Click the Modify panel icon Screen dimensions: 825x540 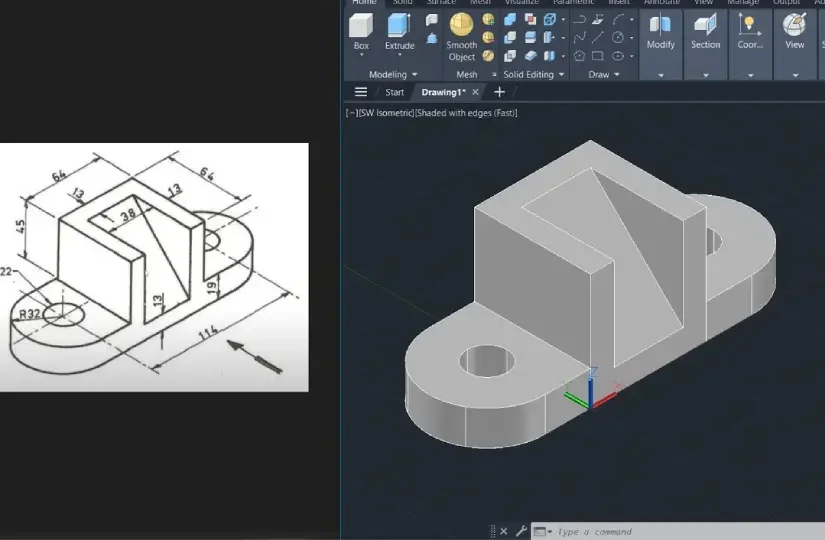[x=660, y=25]
